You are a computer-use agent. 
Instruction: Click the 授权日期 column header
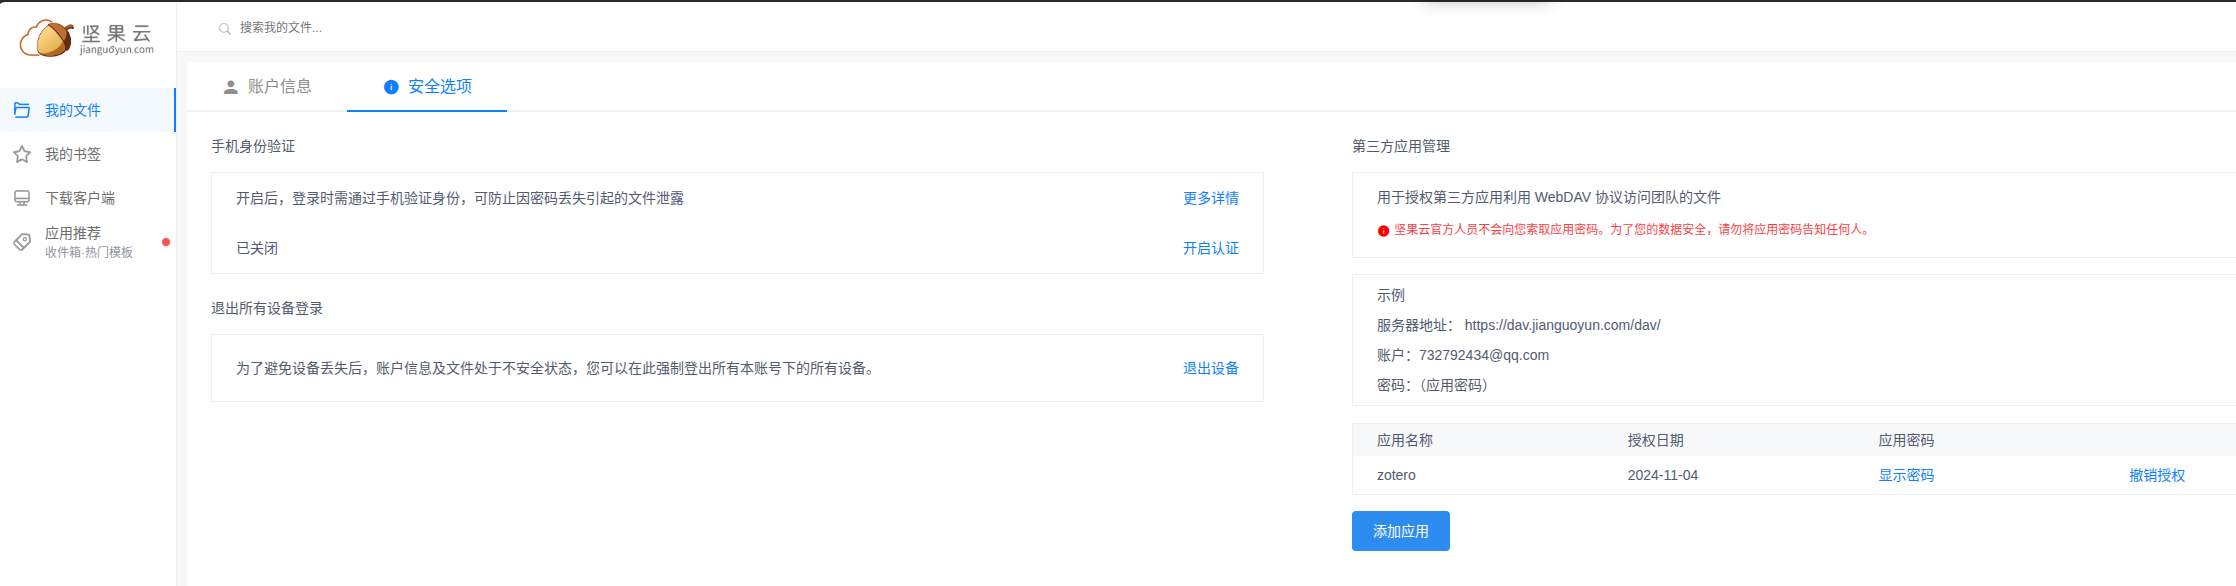1656,440
